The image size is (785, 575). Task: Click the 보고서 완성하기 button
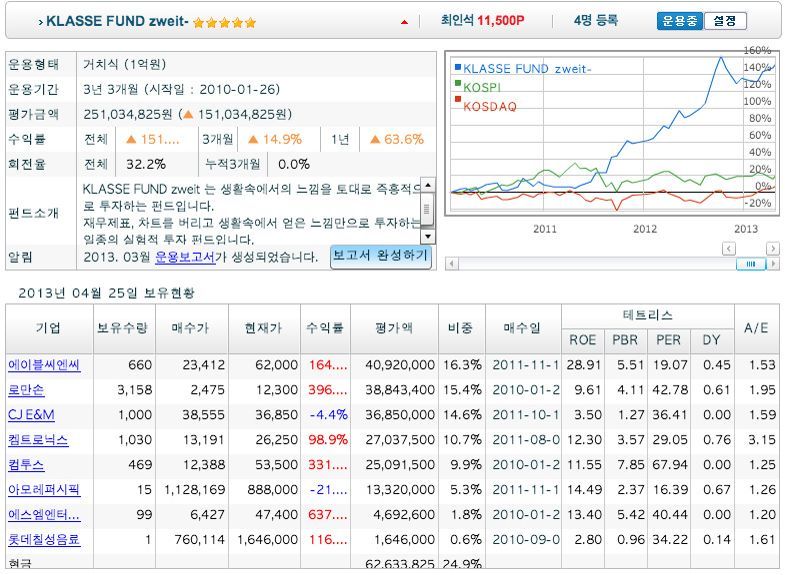[x=380, y=256]
